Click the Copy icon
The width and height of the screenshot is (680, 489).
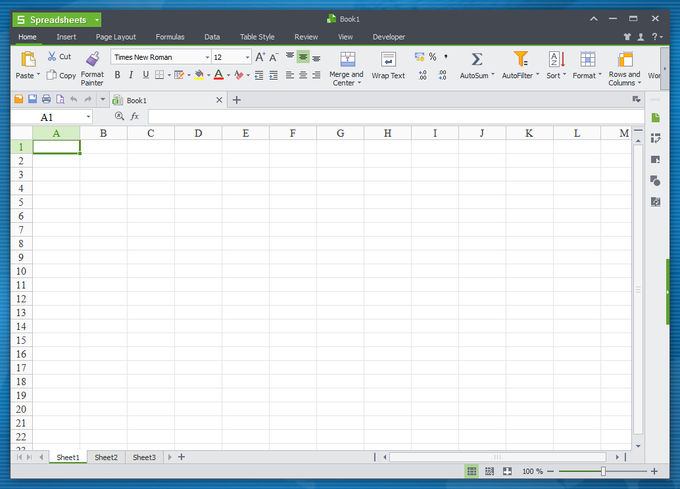(52, 75)
